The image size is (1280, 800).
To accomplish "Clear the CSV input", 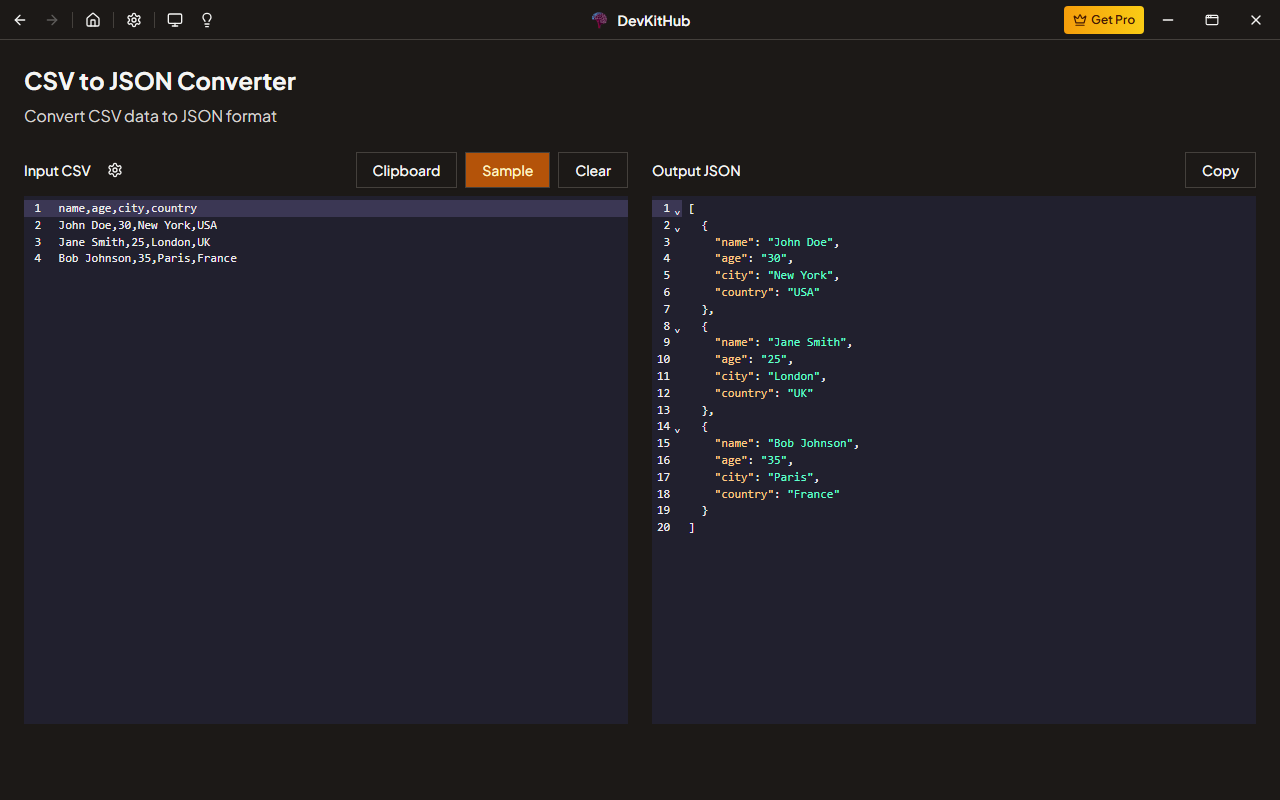I will coord(593,170).
